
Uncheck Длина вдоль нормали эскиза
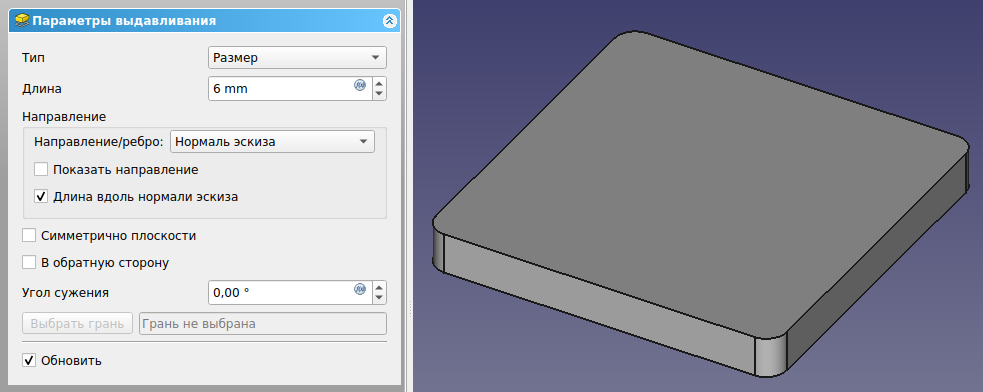pos(41,196)
